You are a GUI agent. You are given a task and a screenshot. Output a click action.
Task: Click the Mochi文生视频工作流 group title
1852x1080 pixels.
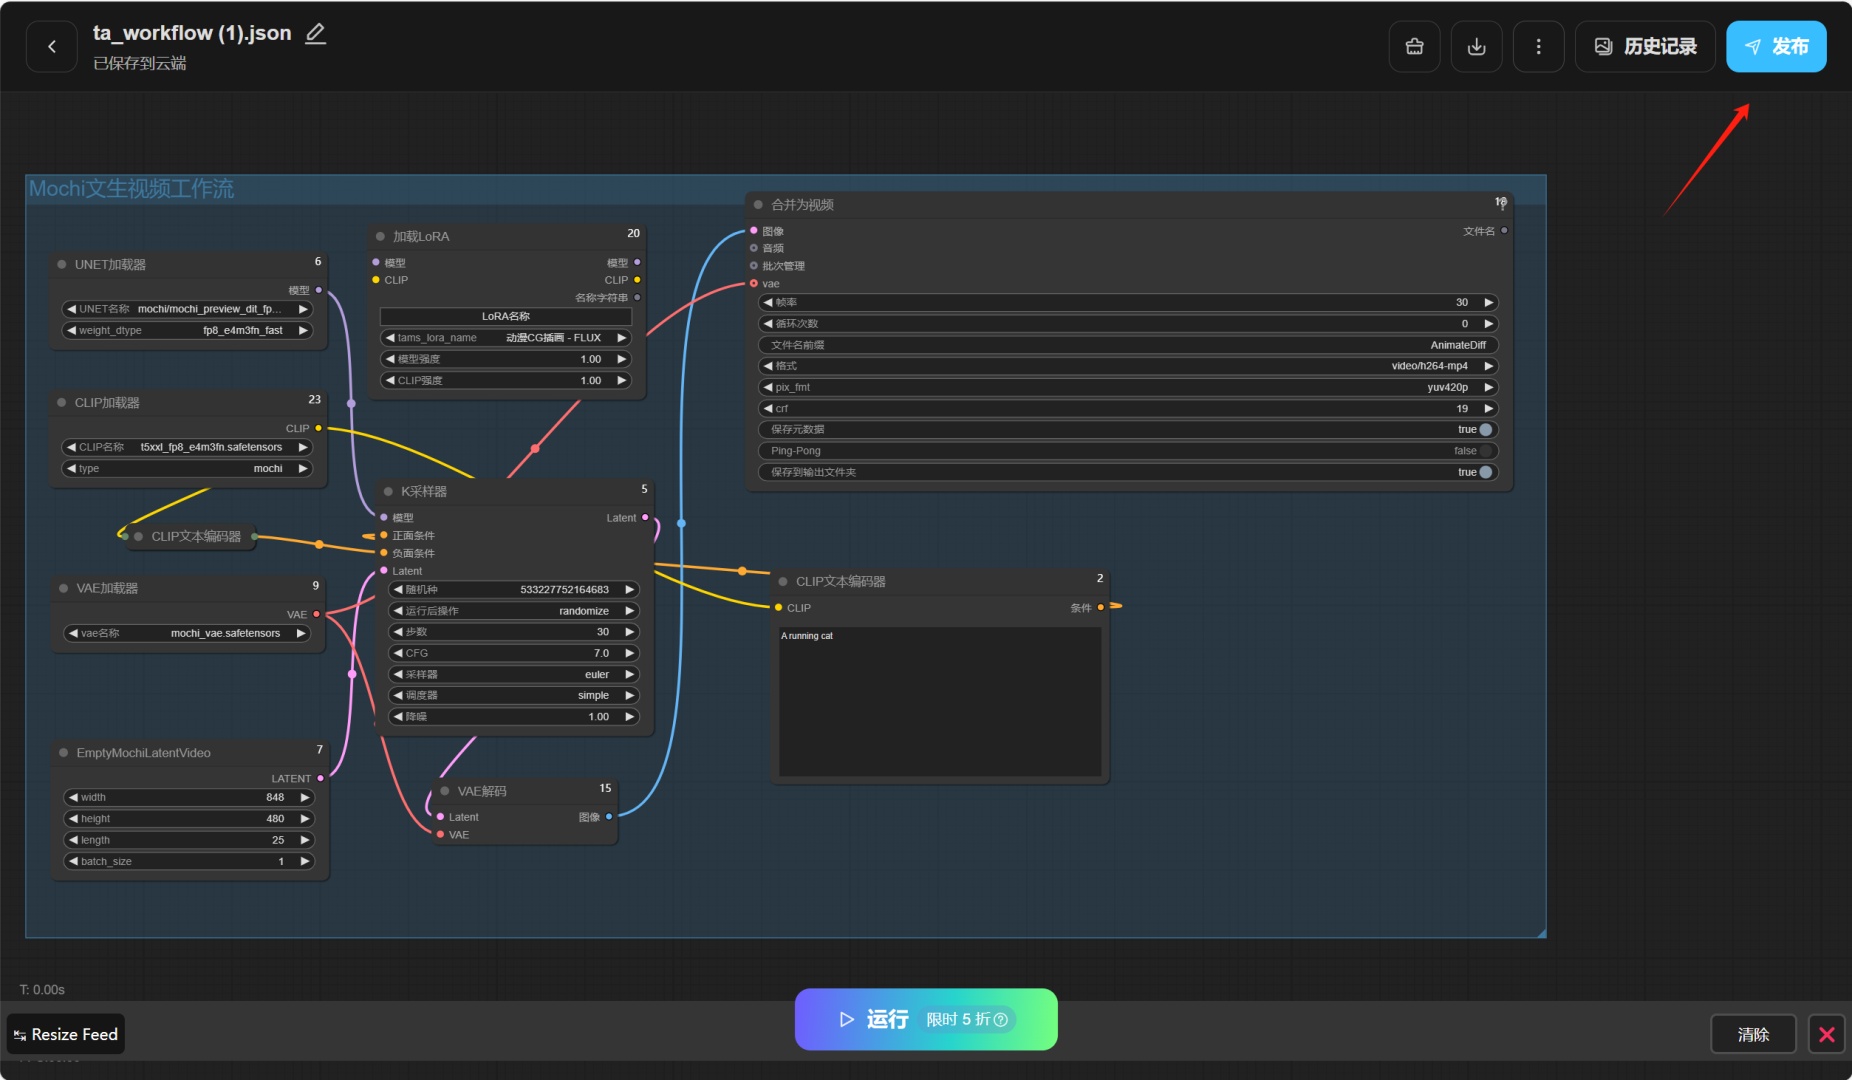[x=131, y=189]
